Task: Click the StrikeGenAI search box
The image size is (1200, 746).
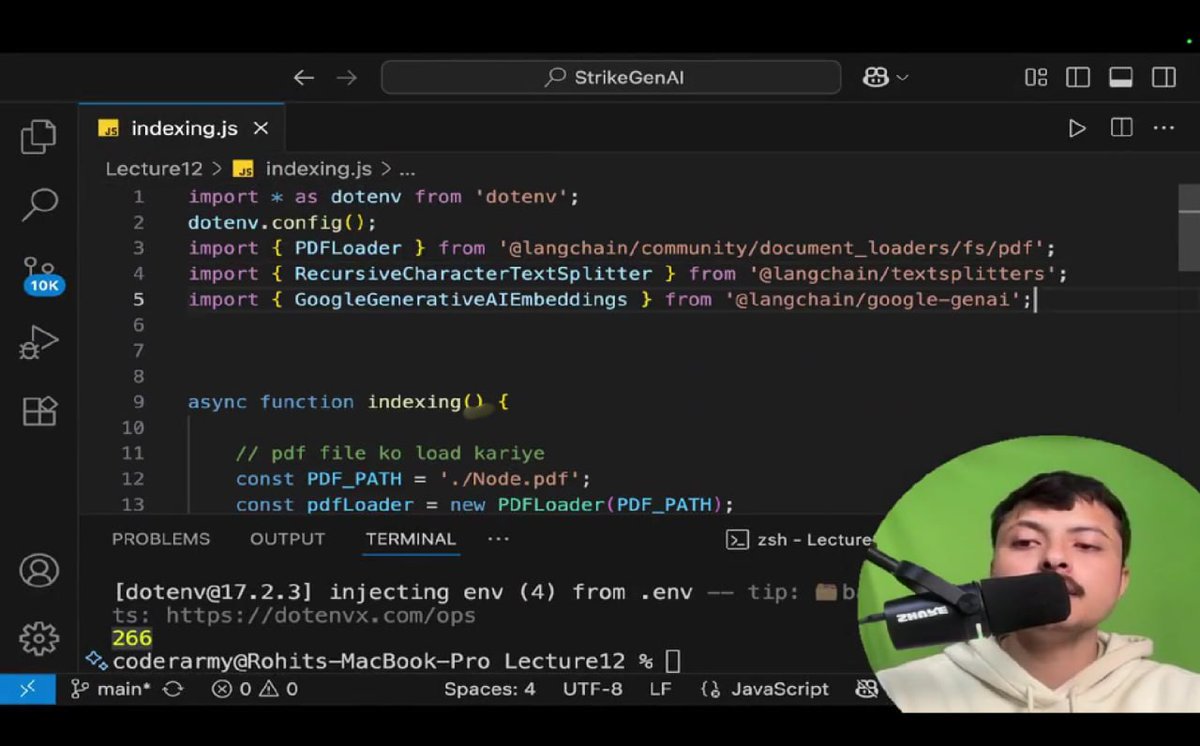Action: [611, 77]
